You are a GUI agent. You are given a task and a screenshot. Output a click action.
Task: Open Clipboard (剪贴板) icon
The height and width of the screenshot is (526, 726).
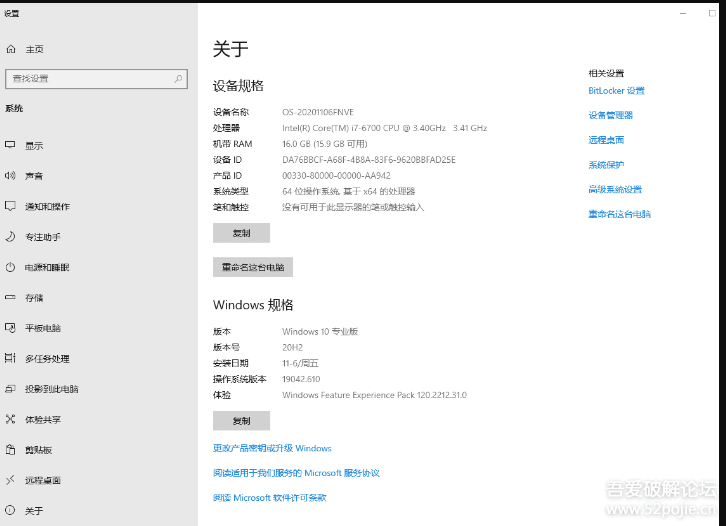(10, 449)
